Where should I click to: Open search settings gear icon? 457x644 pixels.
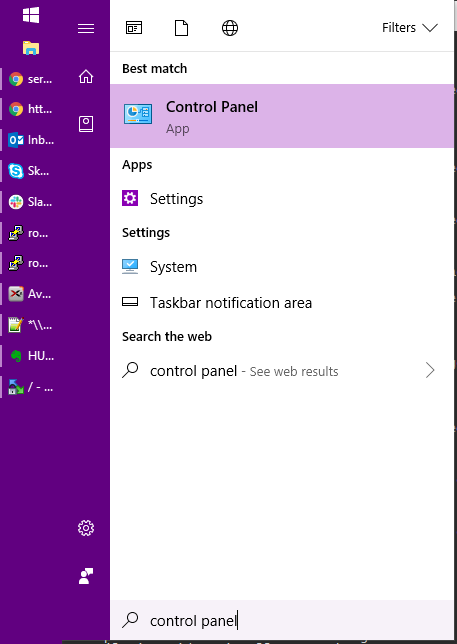pyautogui.click(x=86, y=528)
